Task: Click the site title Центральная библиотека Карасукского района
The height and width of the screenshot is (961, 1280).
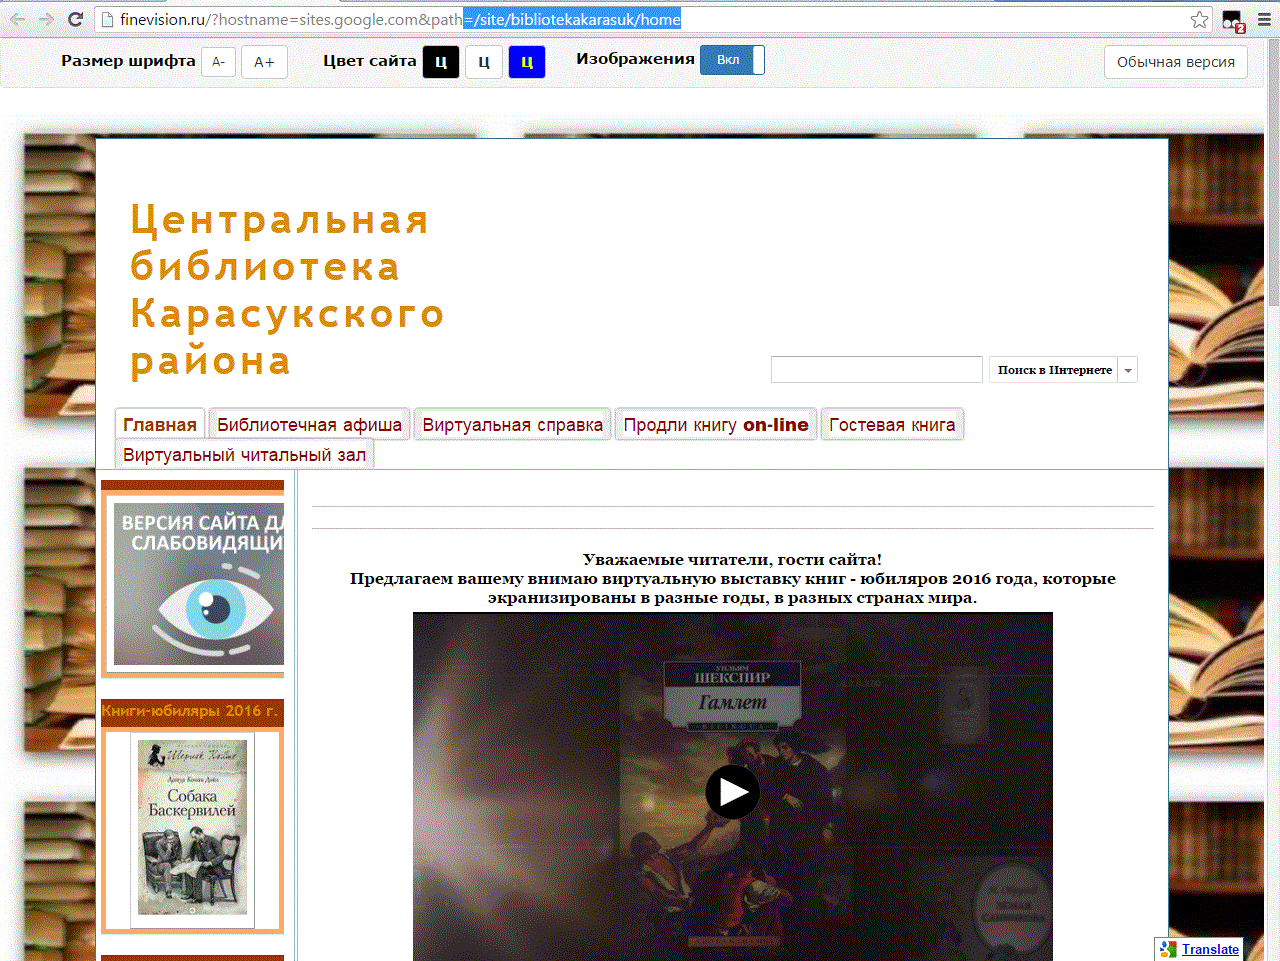Action: [287, 290]
